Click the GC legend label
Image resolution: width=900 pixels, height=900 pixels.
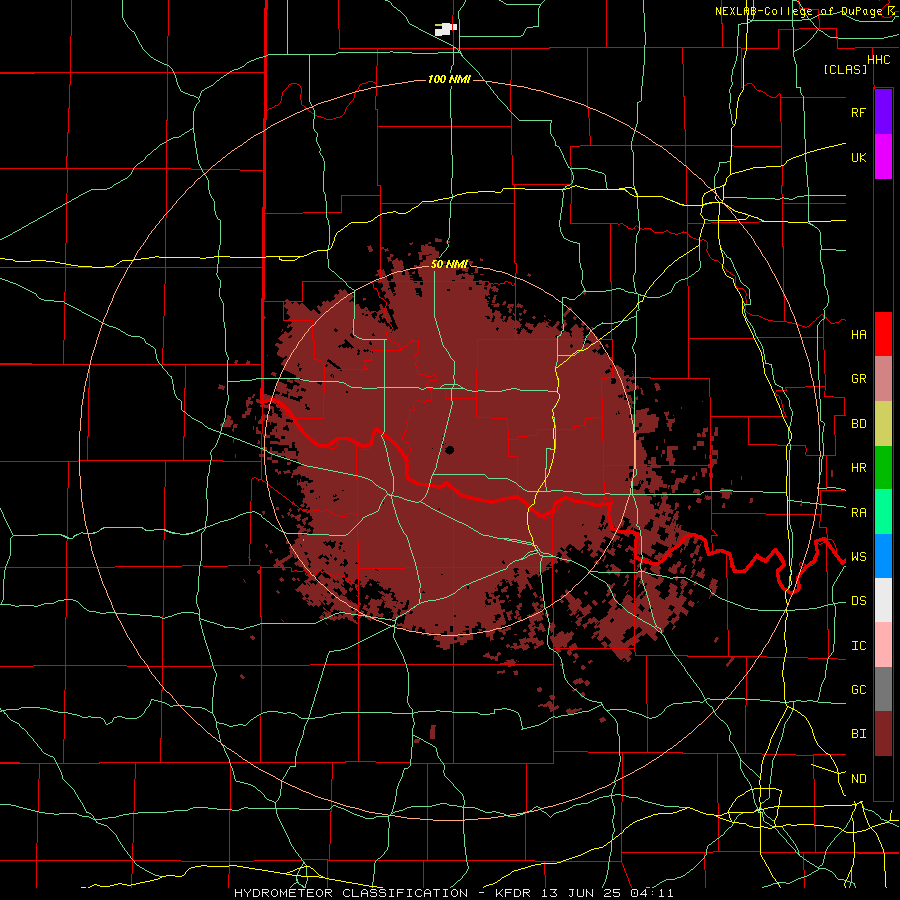point(858,689)
